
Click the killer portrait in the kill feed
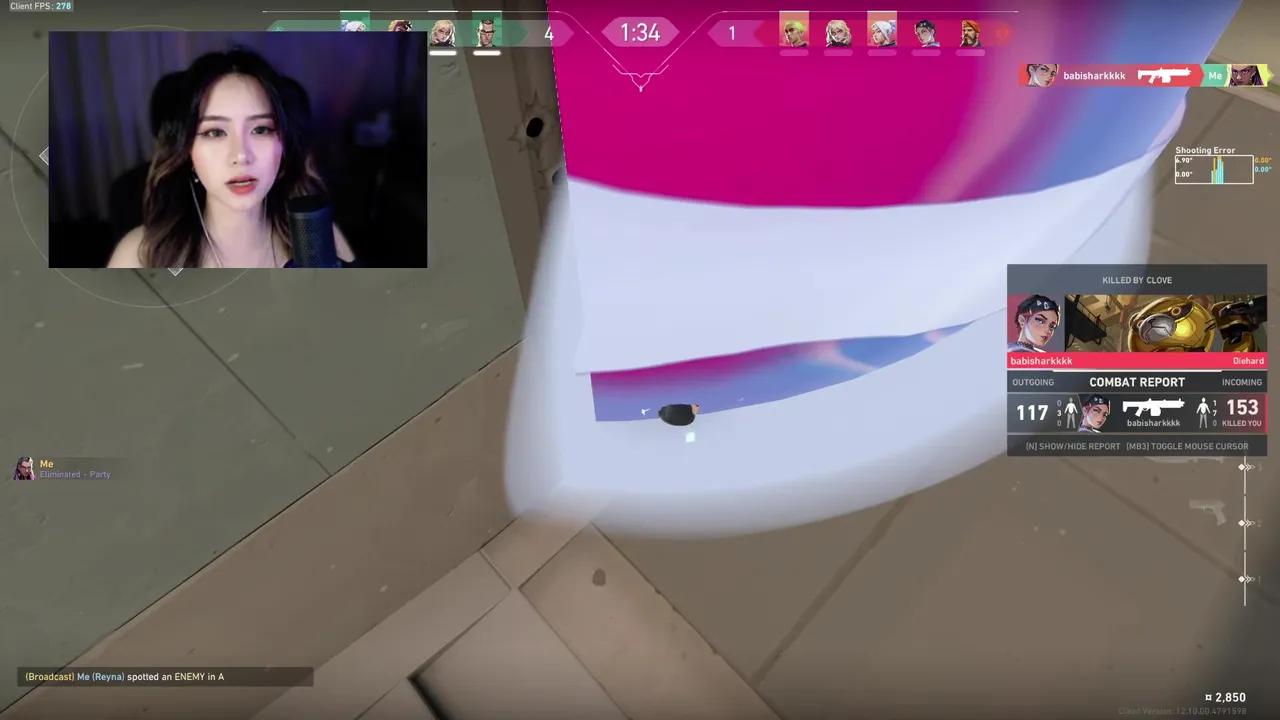click(1040, 75)
